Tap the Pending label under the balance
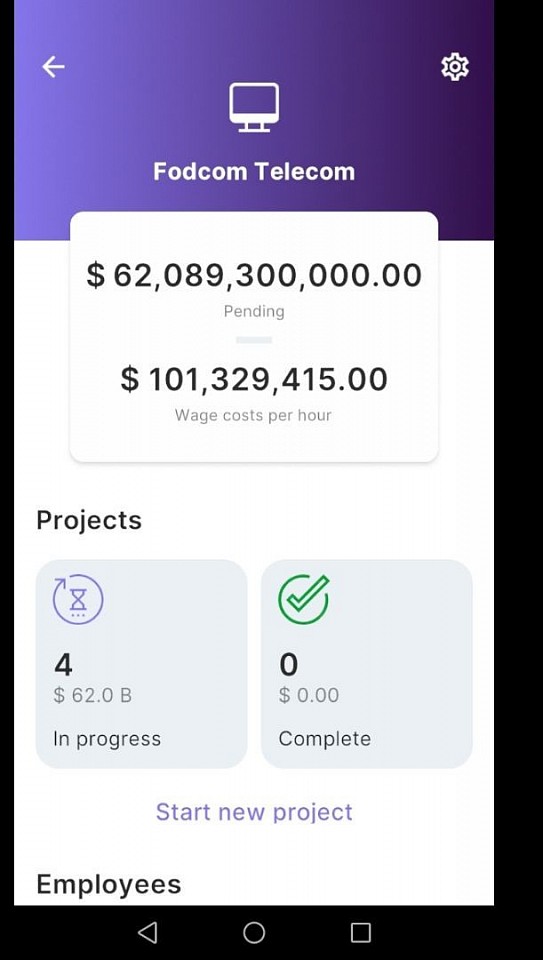 [254, 312]
